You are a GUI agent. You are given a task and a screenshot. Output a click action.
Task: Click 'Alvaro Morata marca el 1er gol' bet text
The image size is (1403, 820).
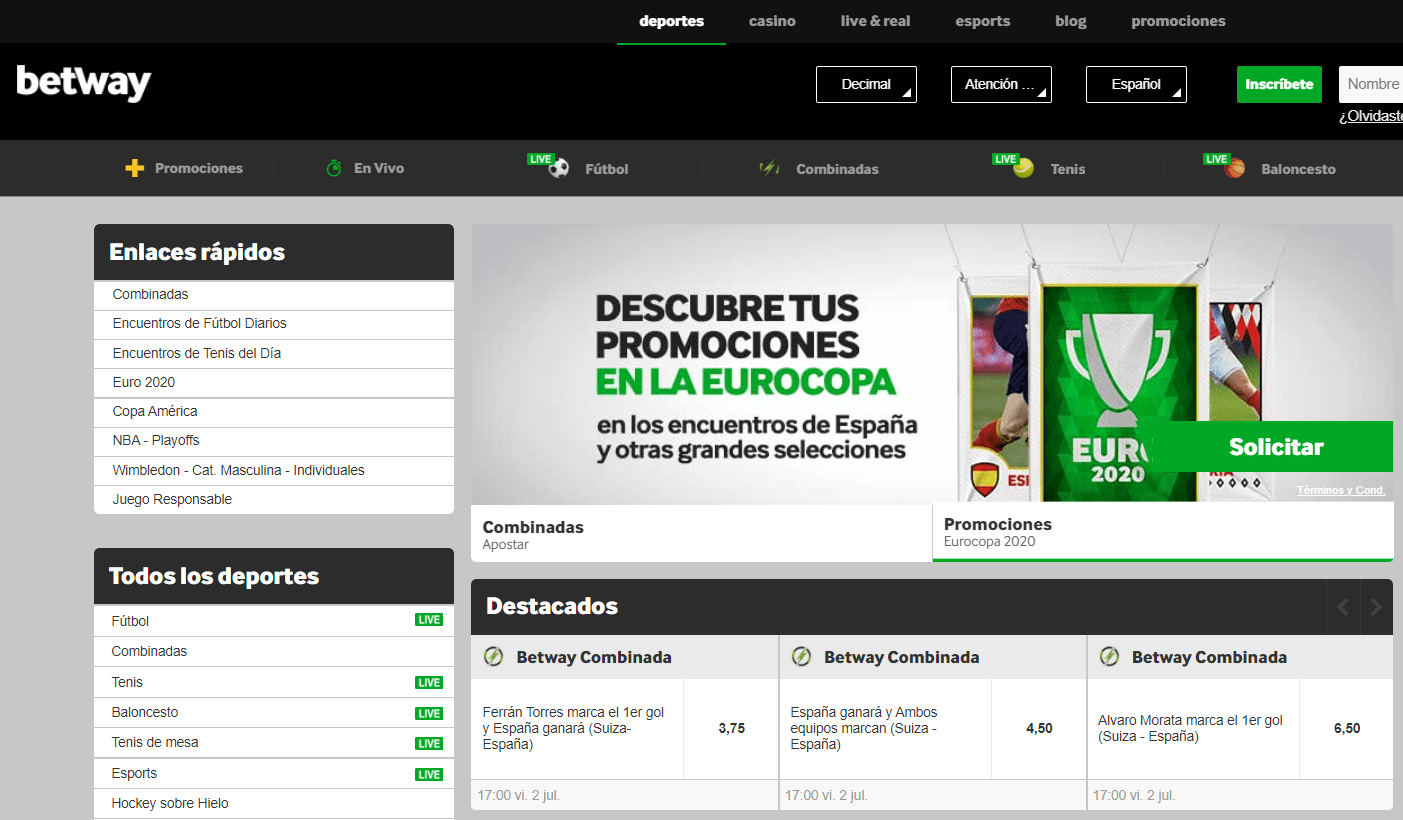(1190, 728)
